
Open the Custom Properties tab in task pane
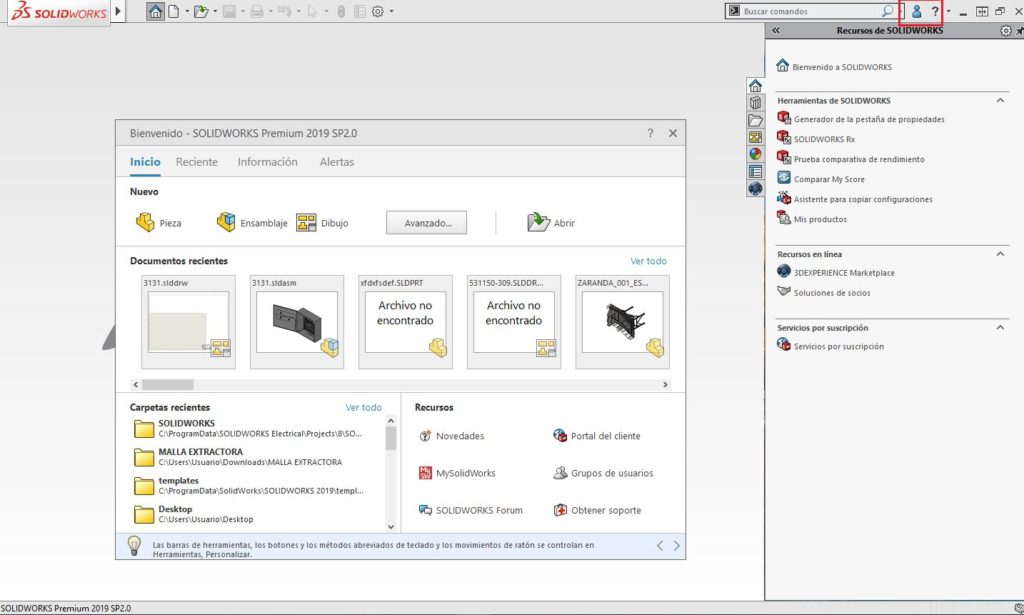[756, 172]
